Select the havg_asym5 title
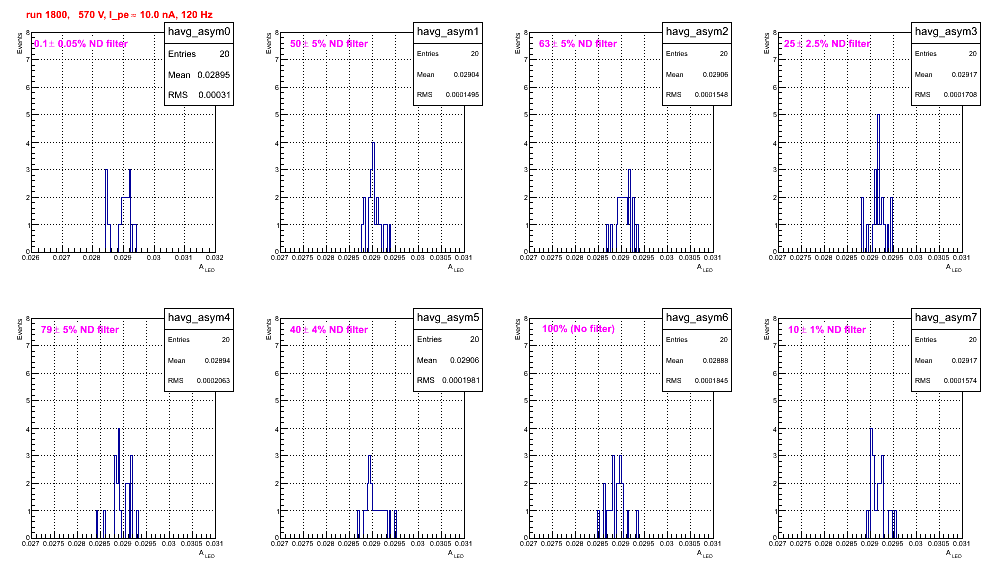996x572 pixels. point(448,318)
